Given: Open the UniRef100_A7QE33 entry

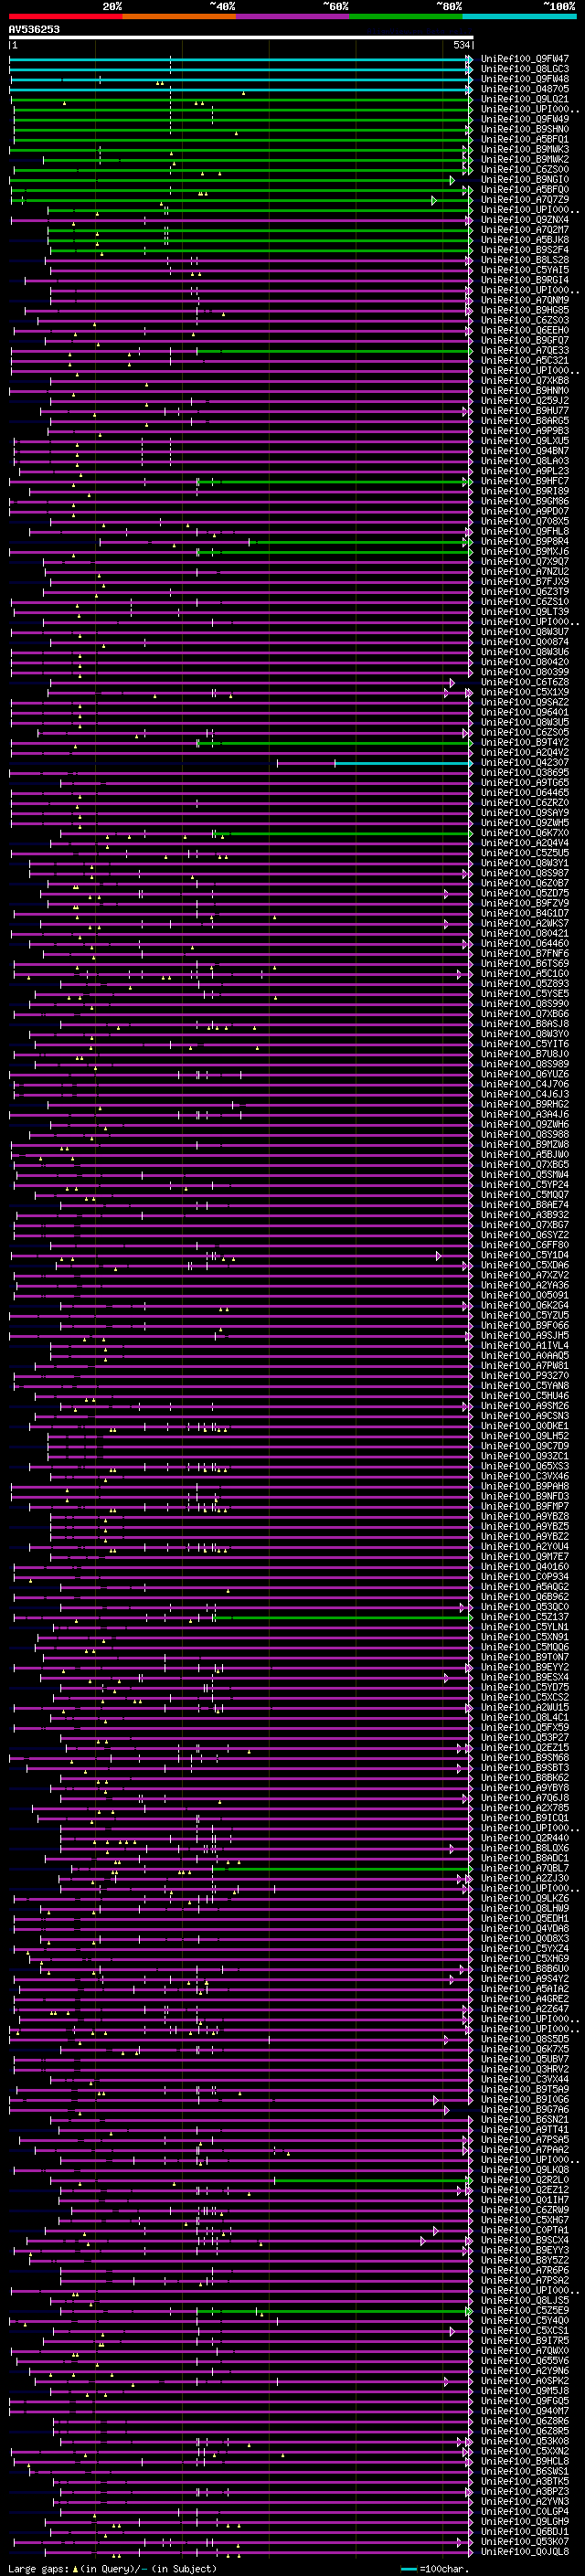Looking at the screenshot, I should (x=525, y=350).
